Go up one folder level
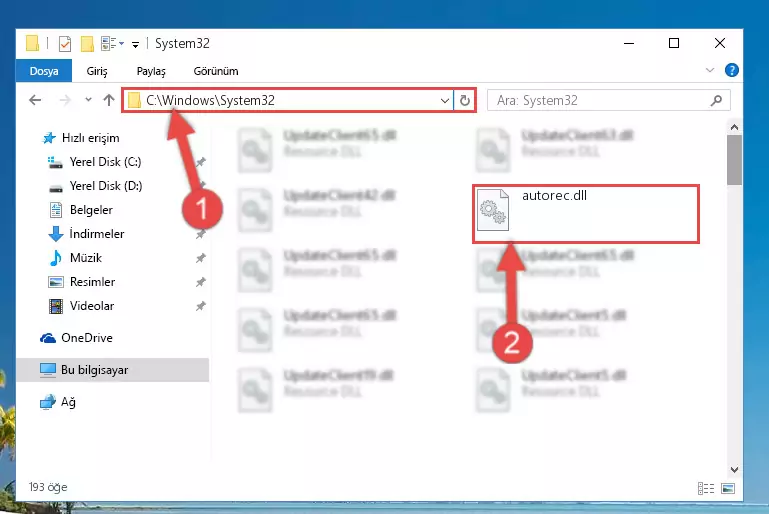Viewport: 769px width, 514px height. point(109,100)
